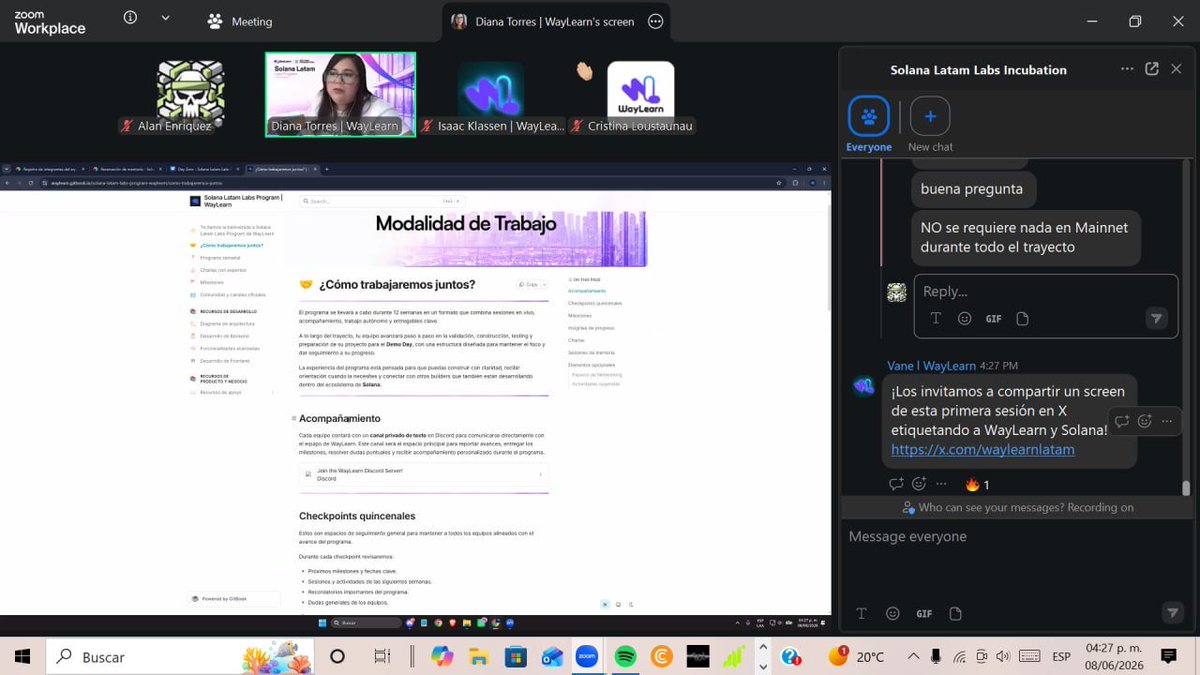The image size is (1200, 675).
Task: Add emoji reaction below Vane's message
Action: point(919,484)
